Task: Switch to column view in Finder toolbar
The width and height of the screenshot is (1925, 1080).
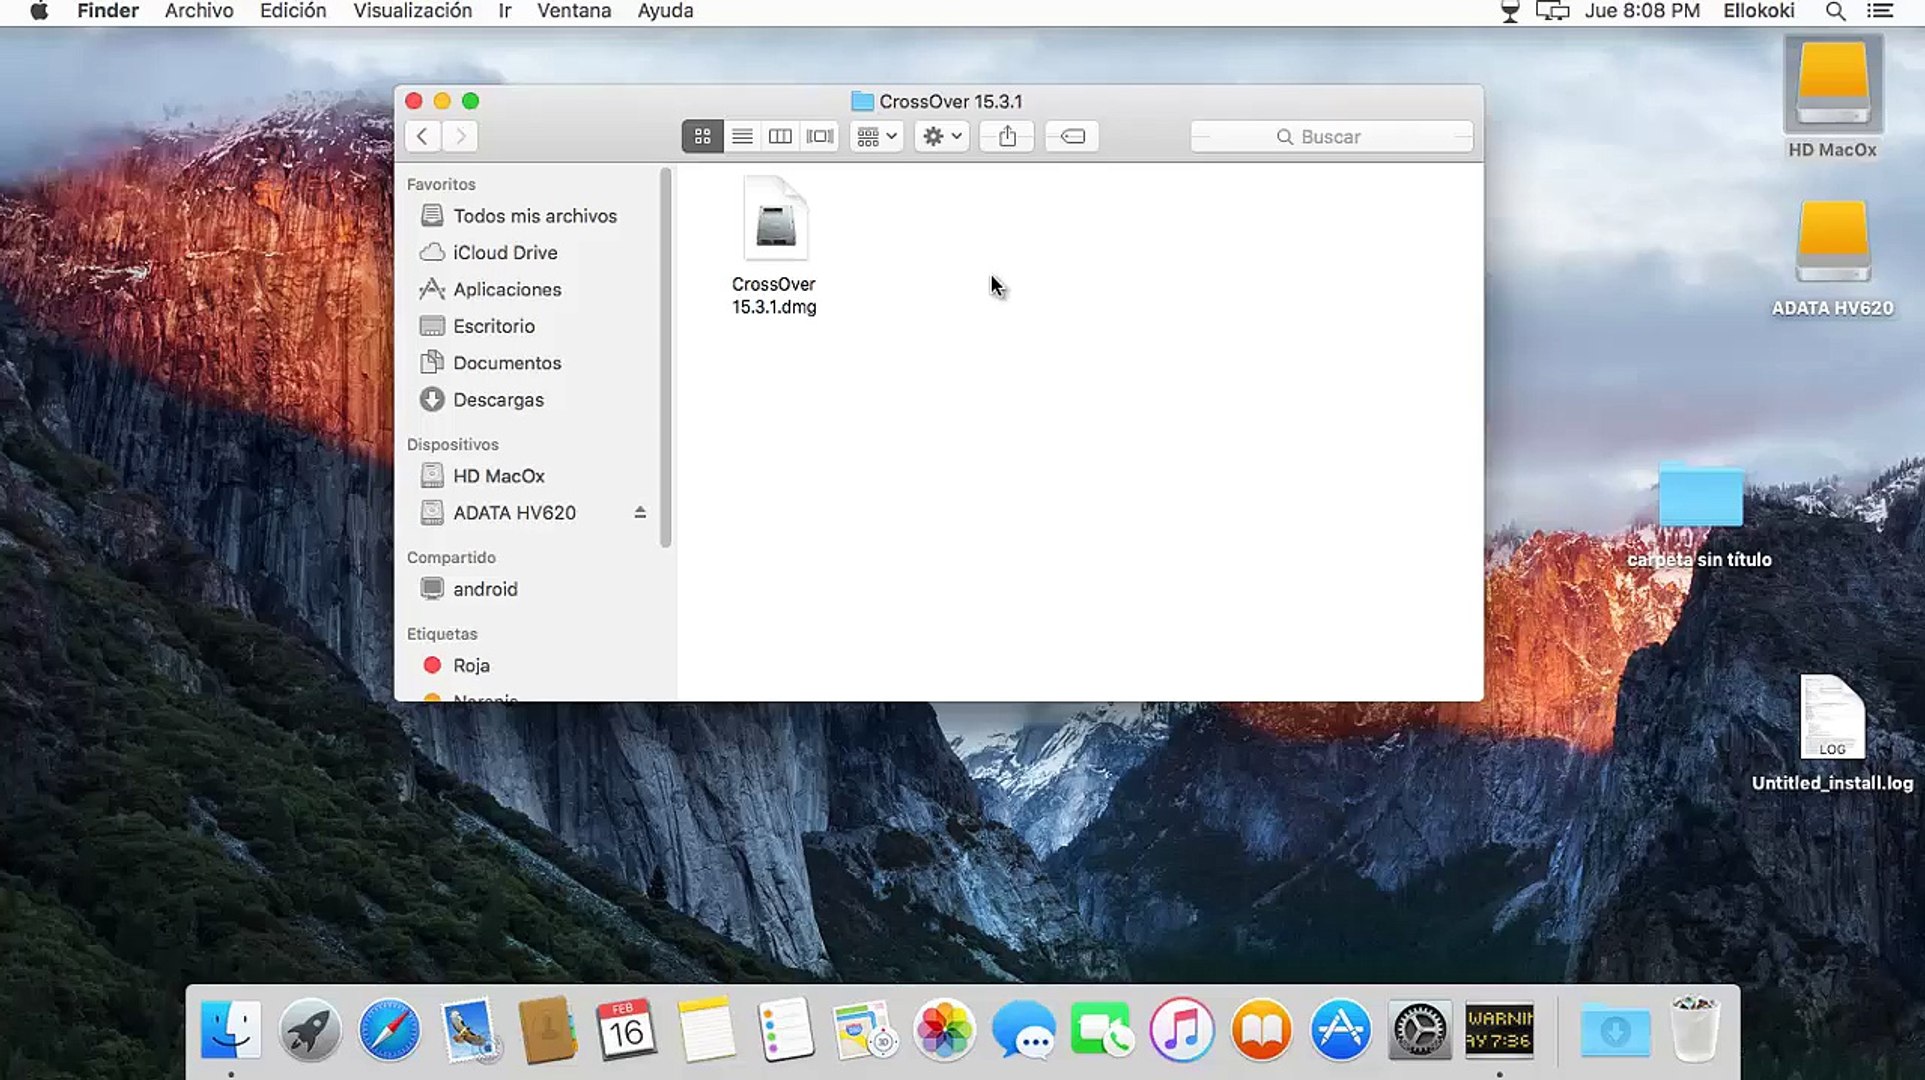Action: (x=780, y=136)
